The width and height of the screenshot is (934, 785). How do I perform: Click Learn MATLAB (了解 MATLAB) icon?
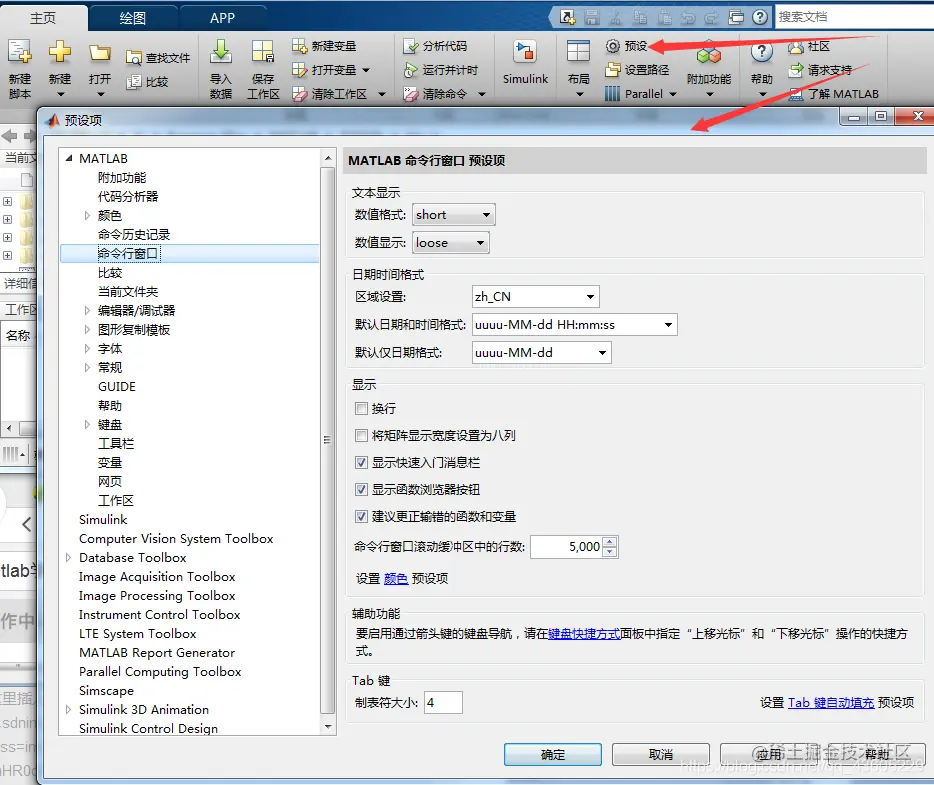click(796, 94)
